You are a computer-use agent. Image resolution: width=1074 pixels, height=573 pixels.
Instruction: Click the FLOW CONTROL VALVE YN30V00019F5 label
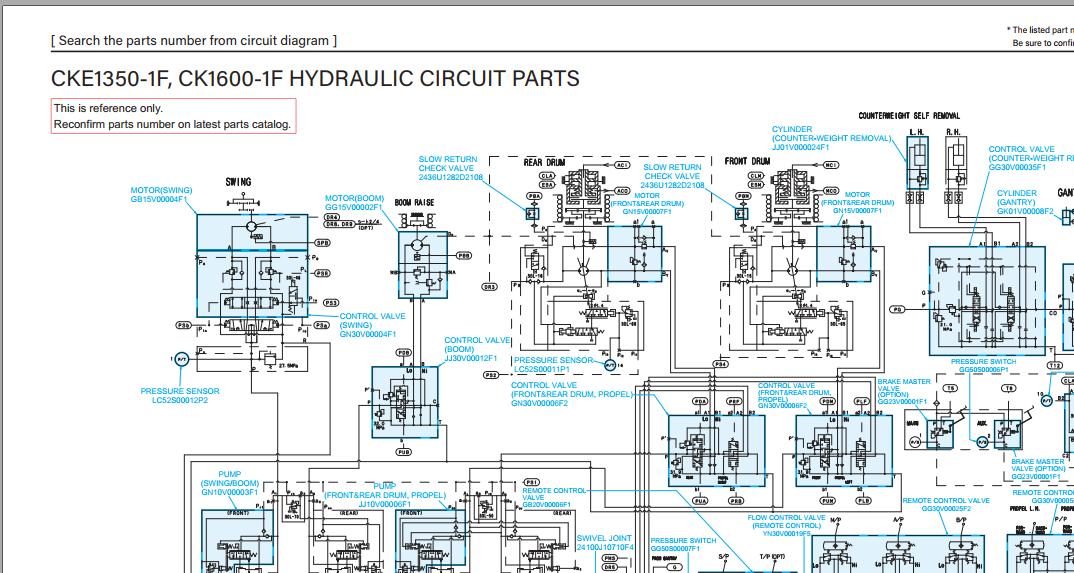786,525
